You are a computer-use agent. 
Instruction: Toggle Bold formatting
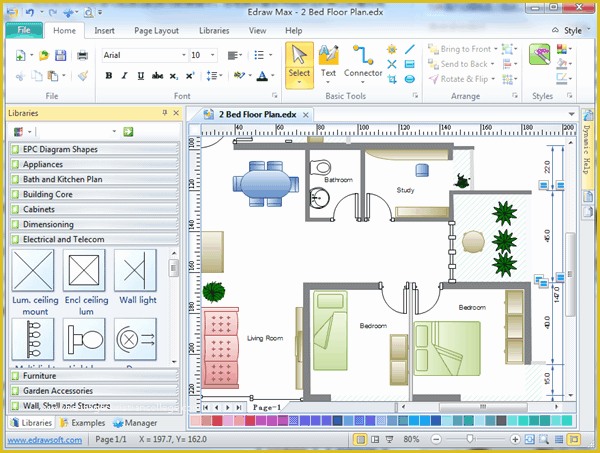[x=109, y=76]
